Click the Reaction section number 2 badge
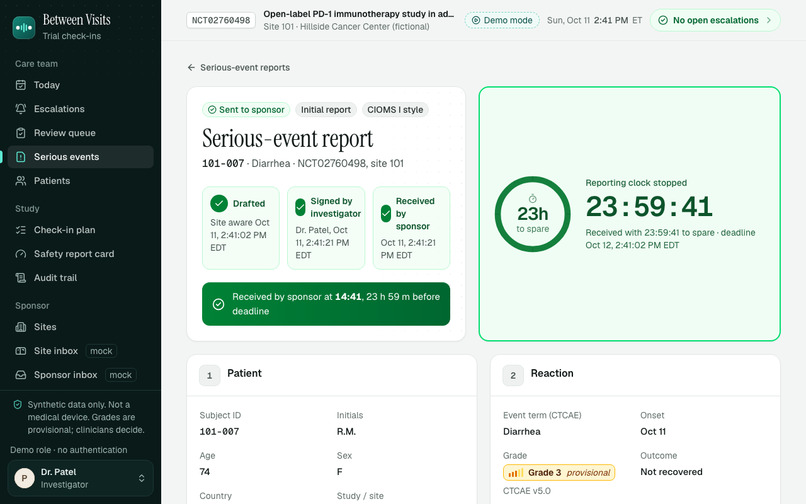Screen dimensions: 806x504 tap(513, 375)
